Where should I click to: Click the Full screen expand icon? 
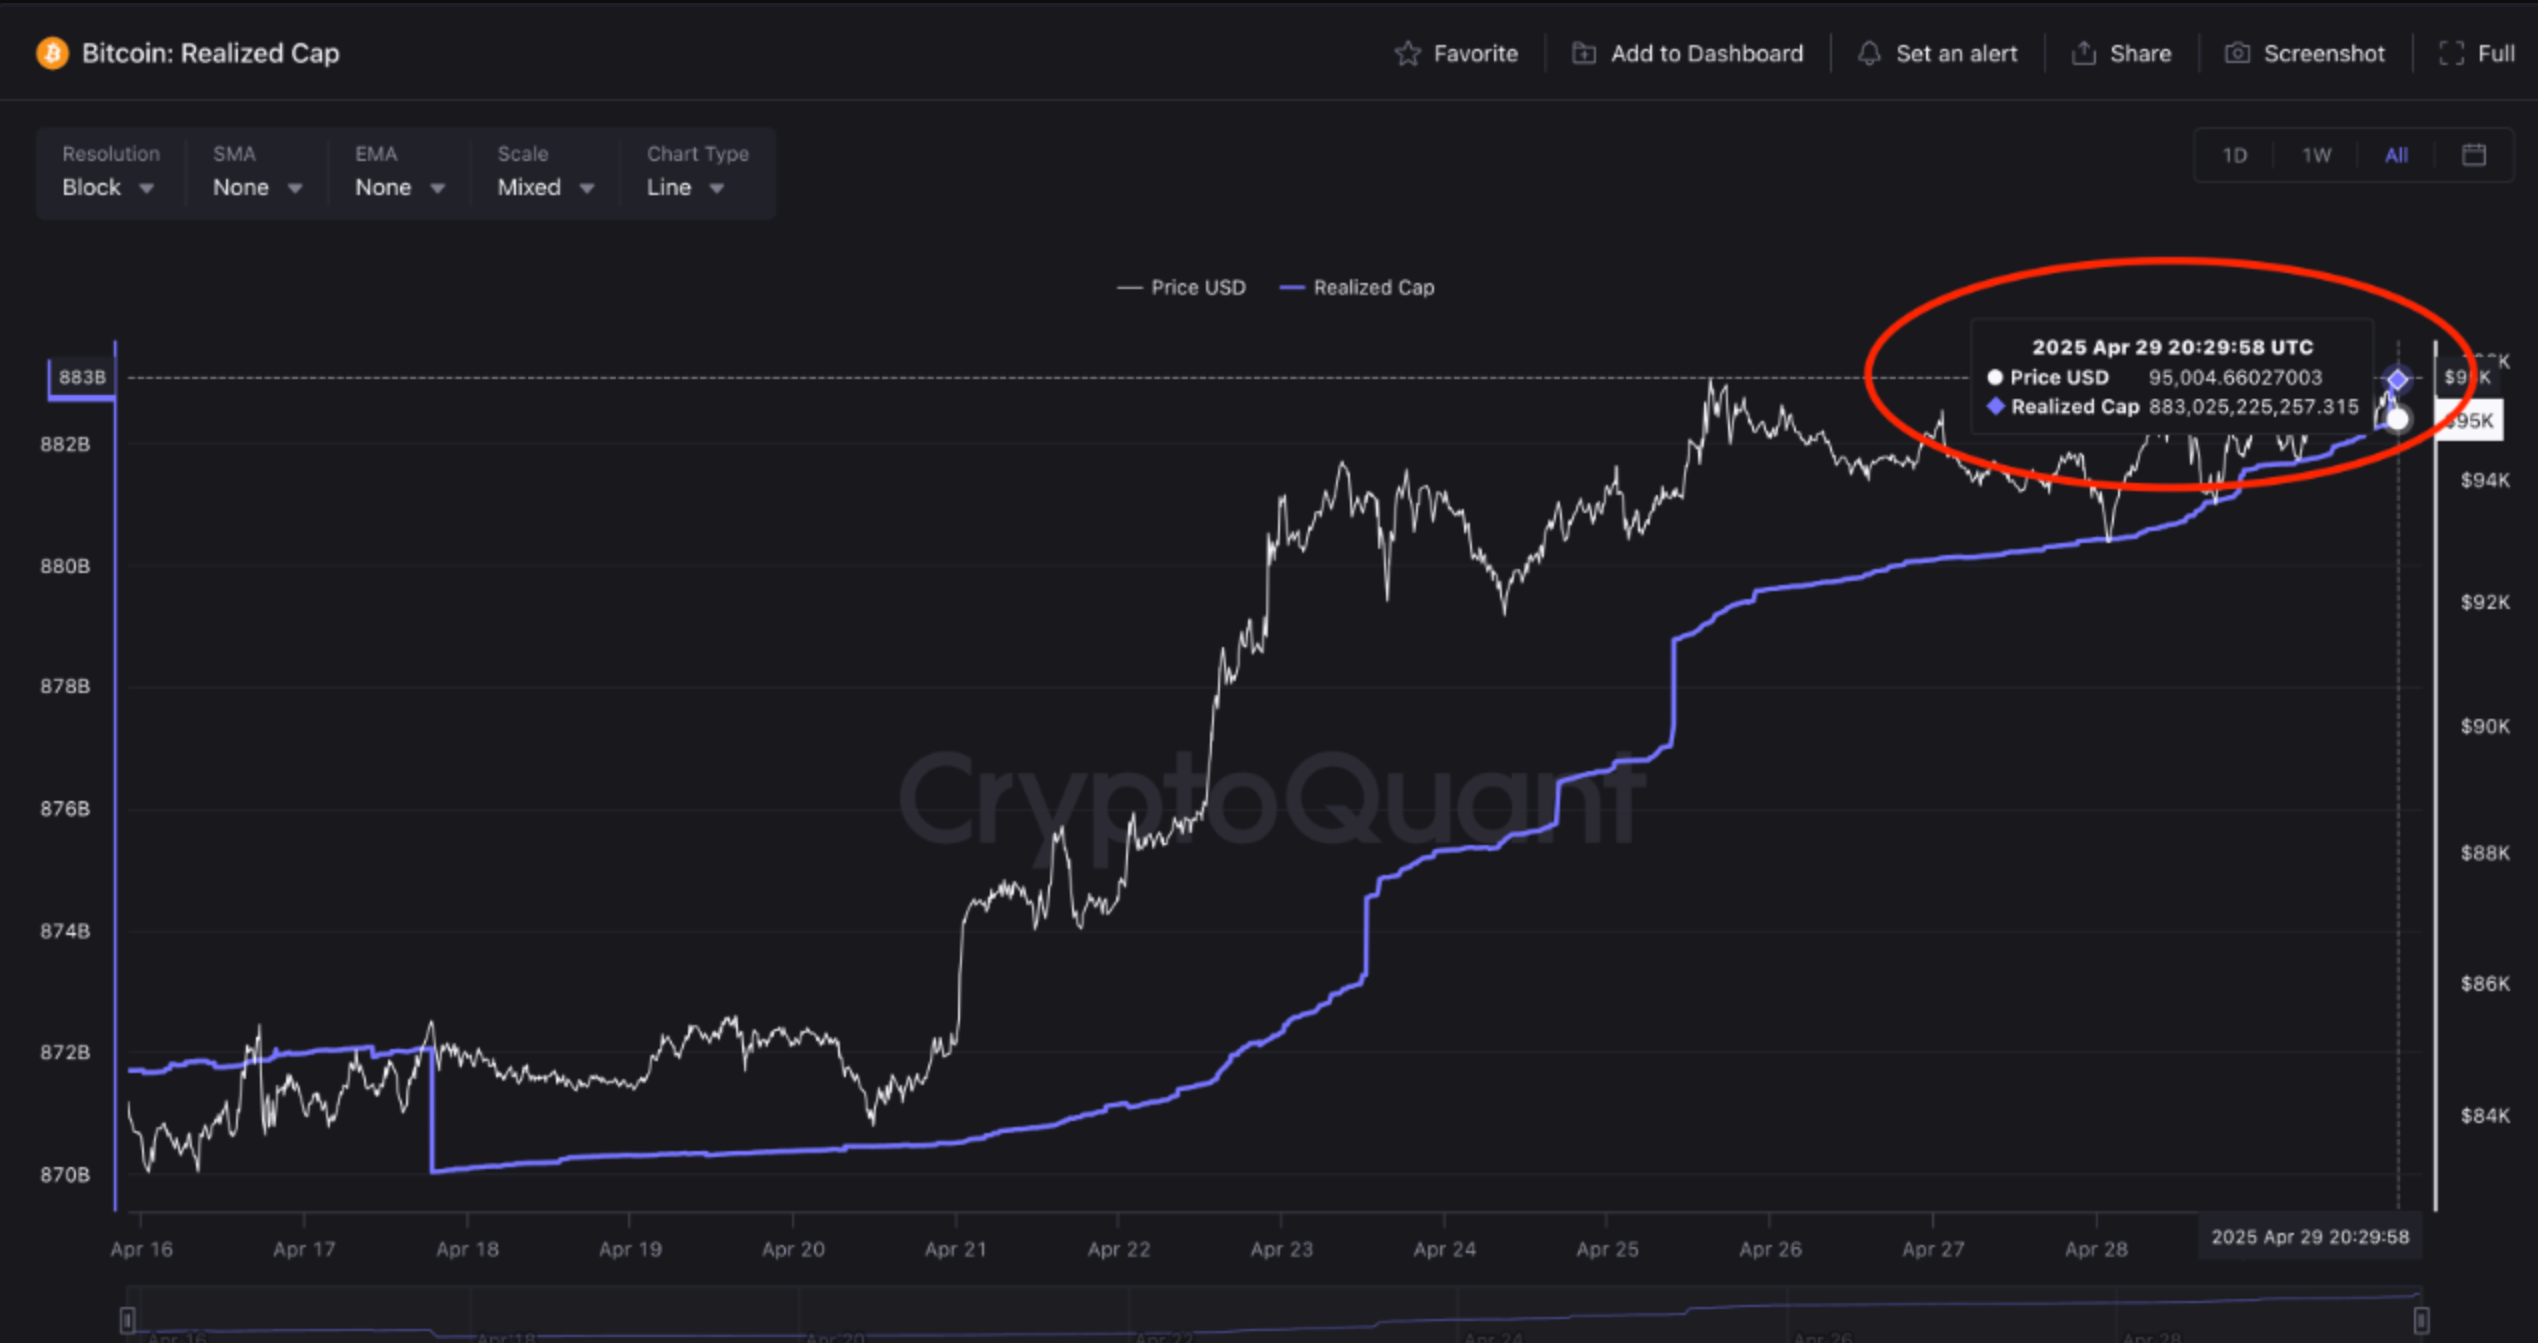point(2451,54)
